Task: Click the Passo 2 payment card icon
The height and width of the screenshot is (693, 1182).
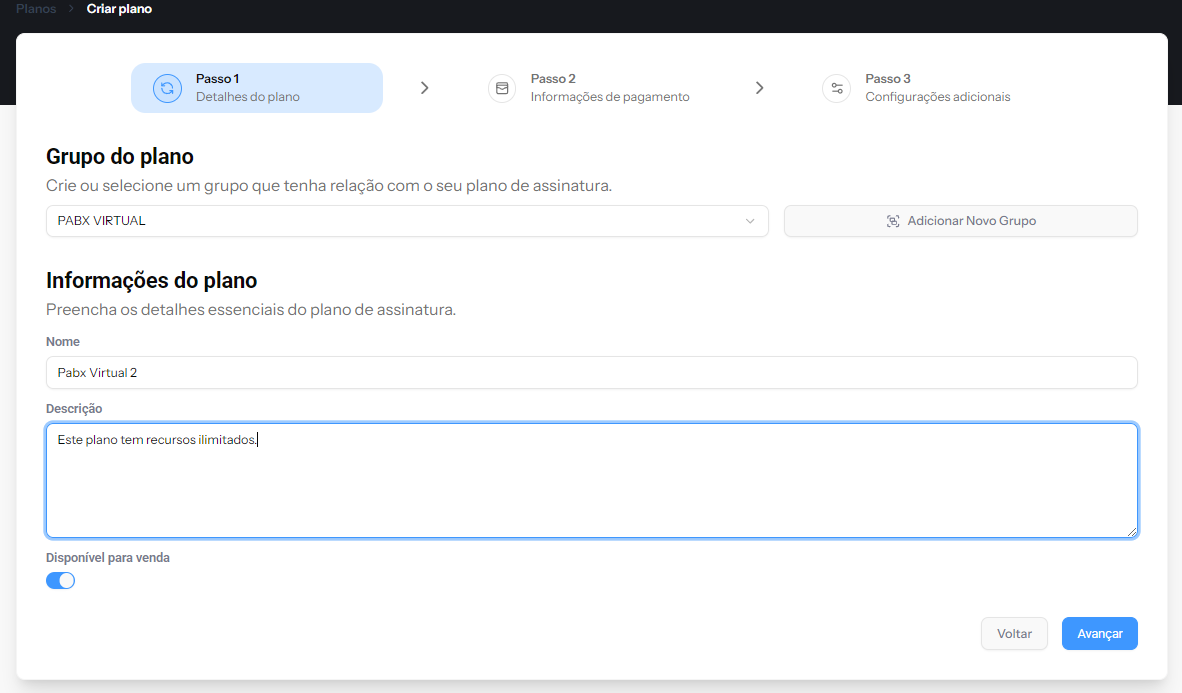Action: point(502,88)
